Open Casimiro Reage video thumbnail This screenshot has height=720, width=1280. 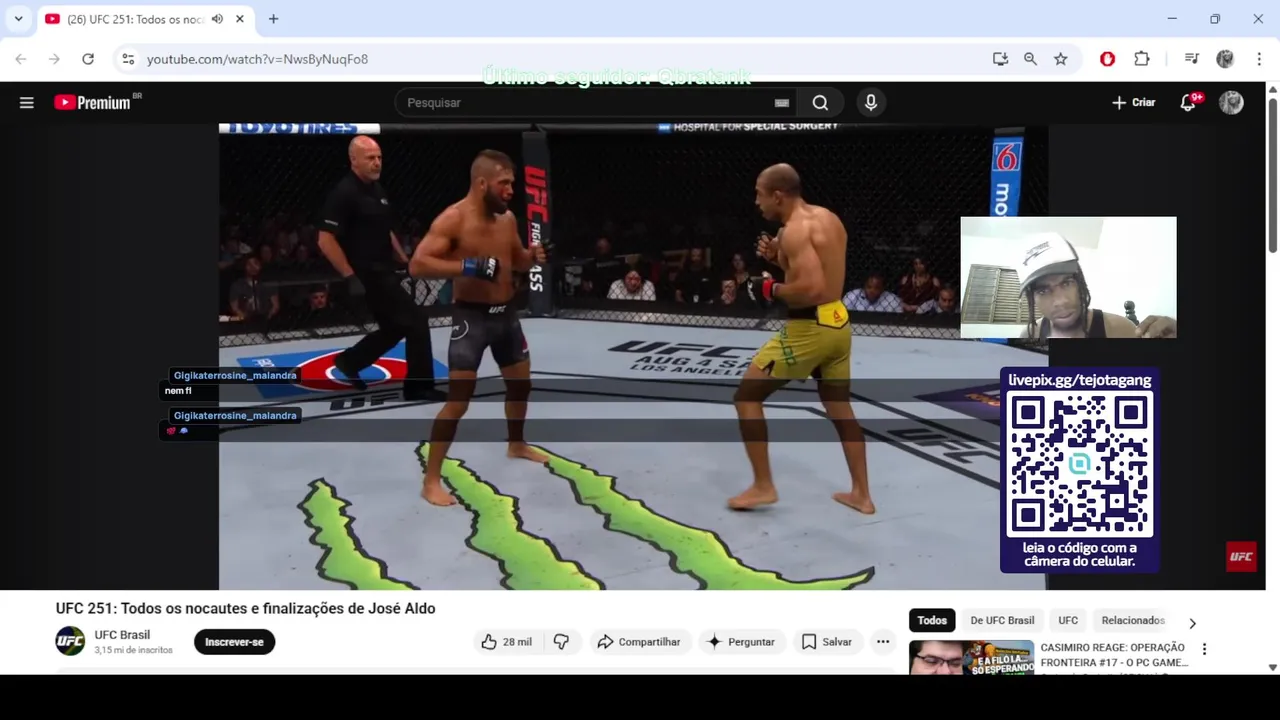(971, 658)
